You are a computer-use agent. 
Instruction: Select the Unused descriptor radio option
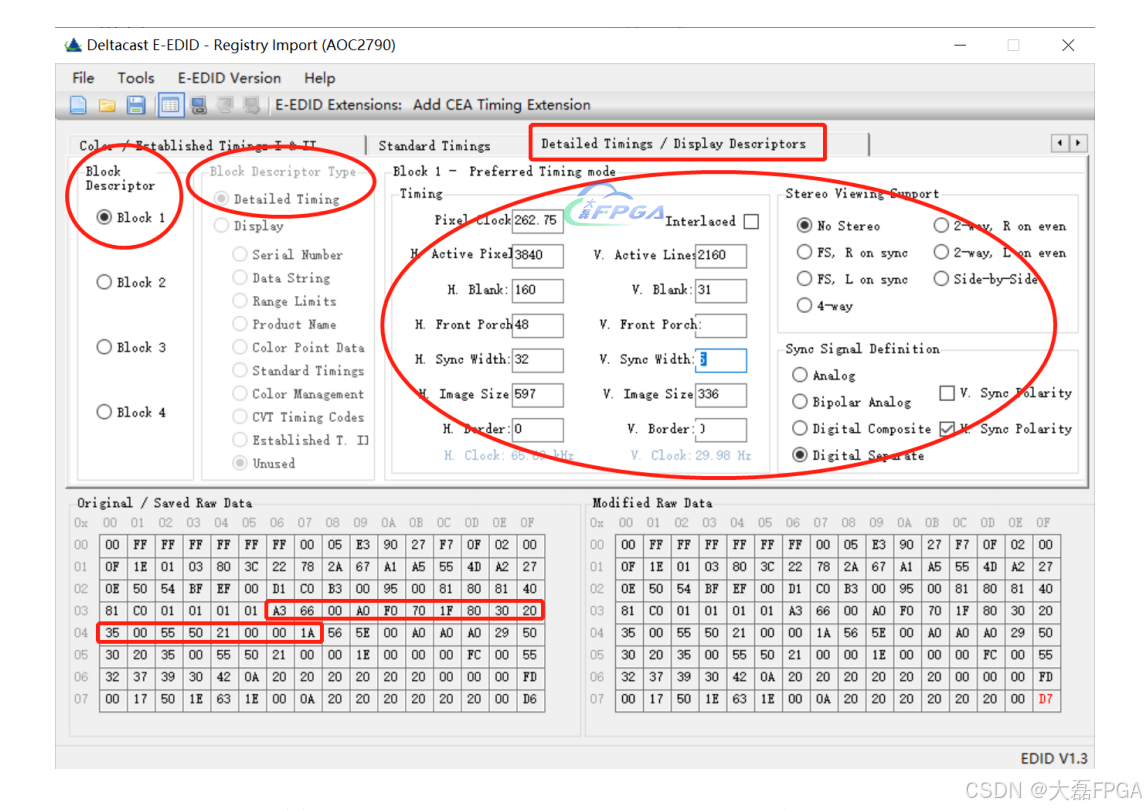click(x=240, y=463)
